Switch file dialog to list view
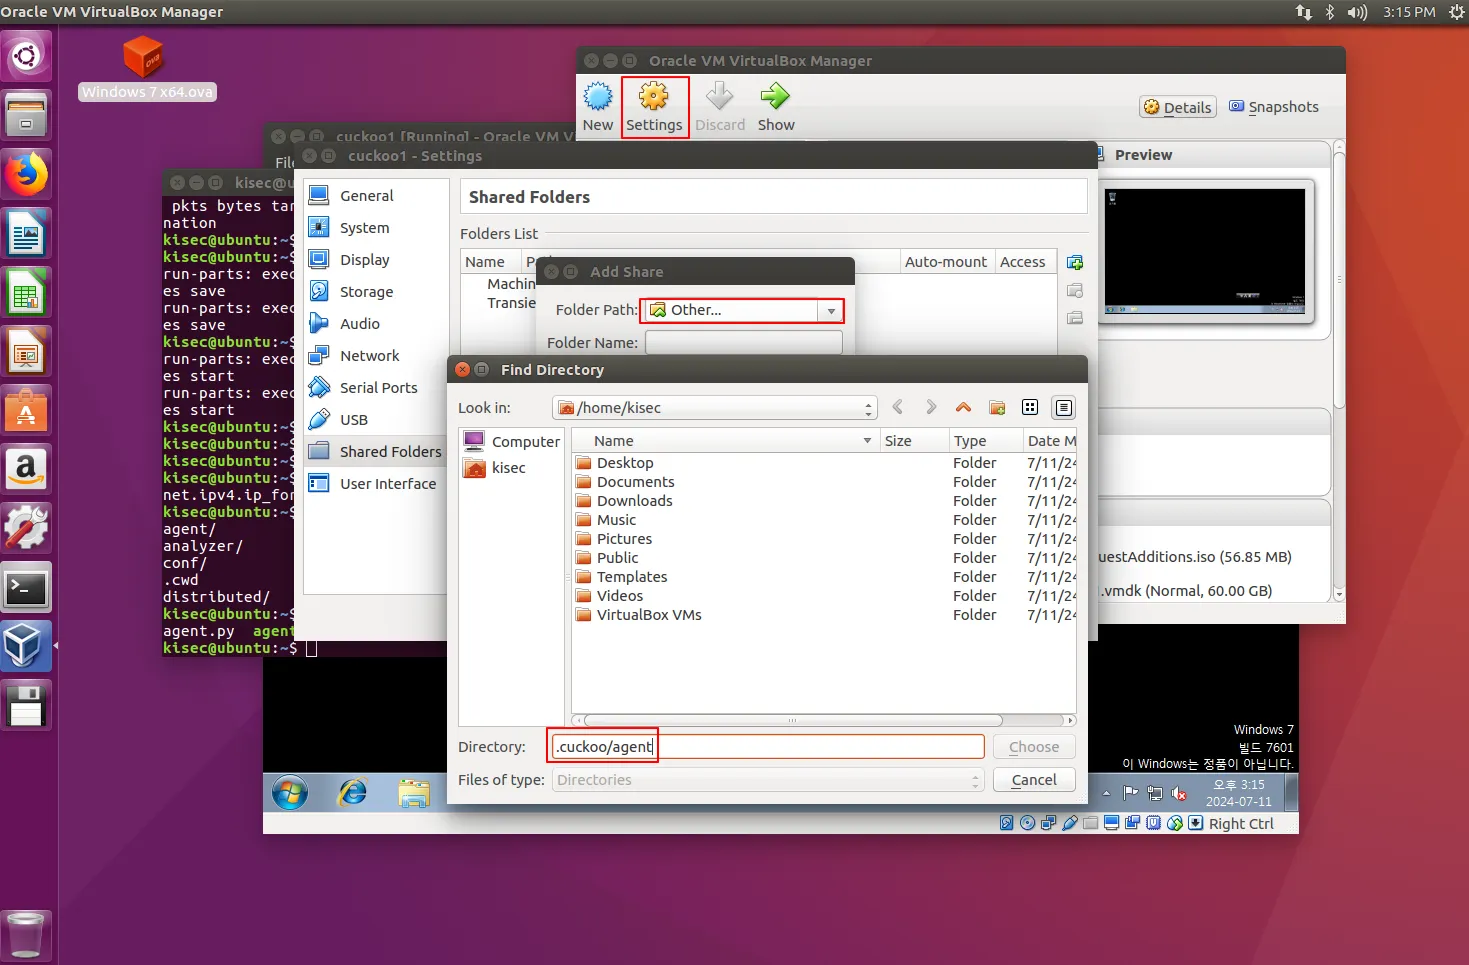The width and height of the screenshot is (1469, 965). click(x=1030, y=408)
